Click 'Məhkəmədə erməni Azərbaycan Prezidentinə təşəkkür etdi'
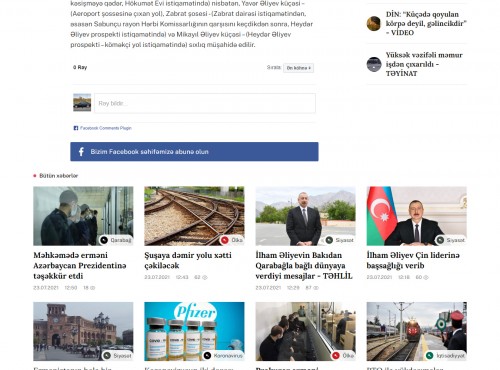 pos(80,265)
